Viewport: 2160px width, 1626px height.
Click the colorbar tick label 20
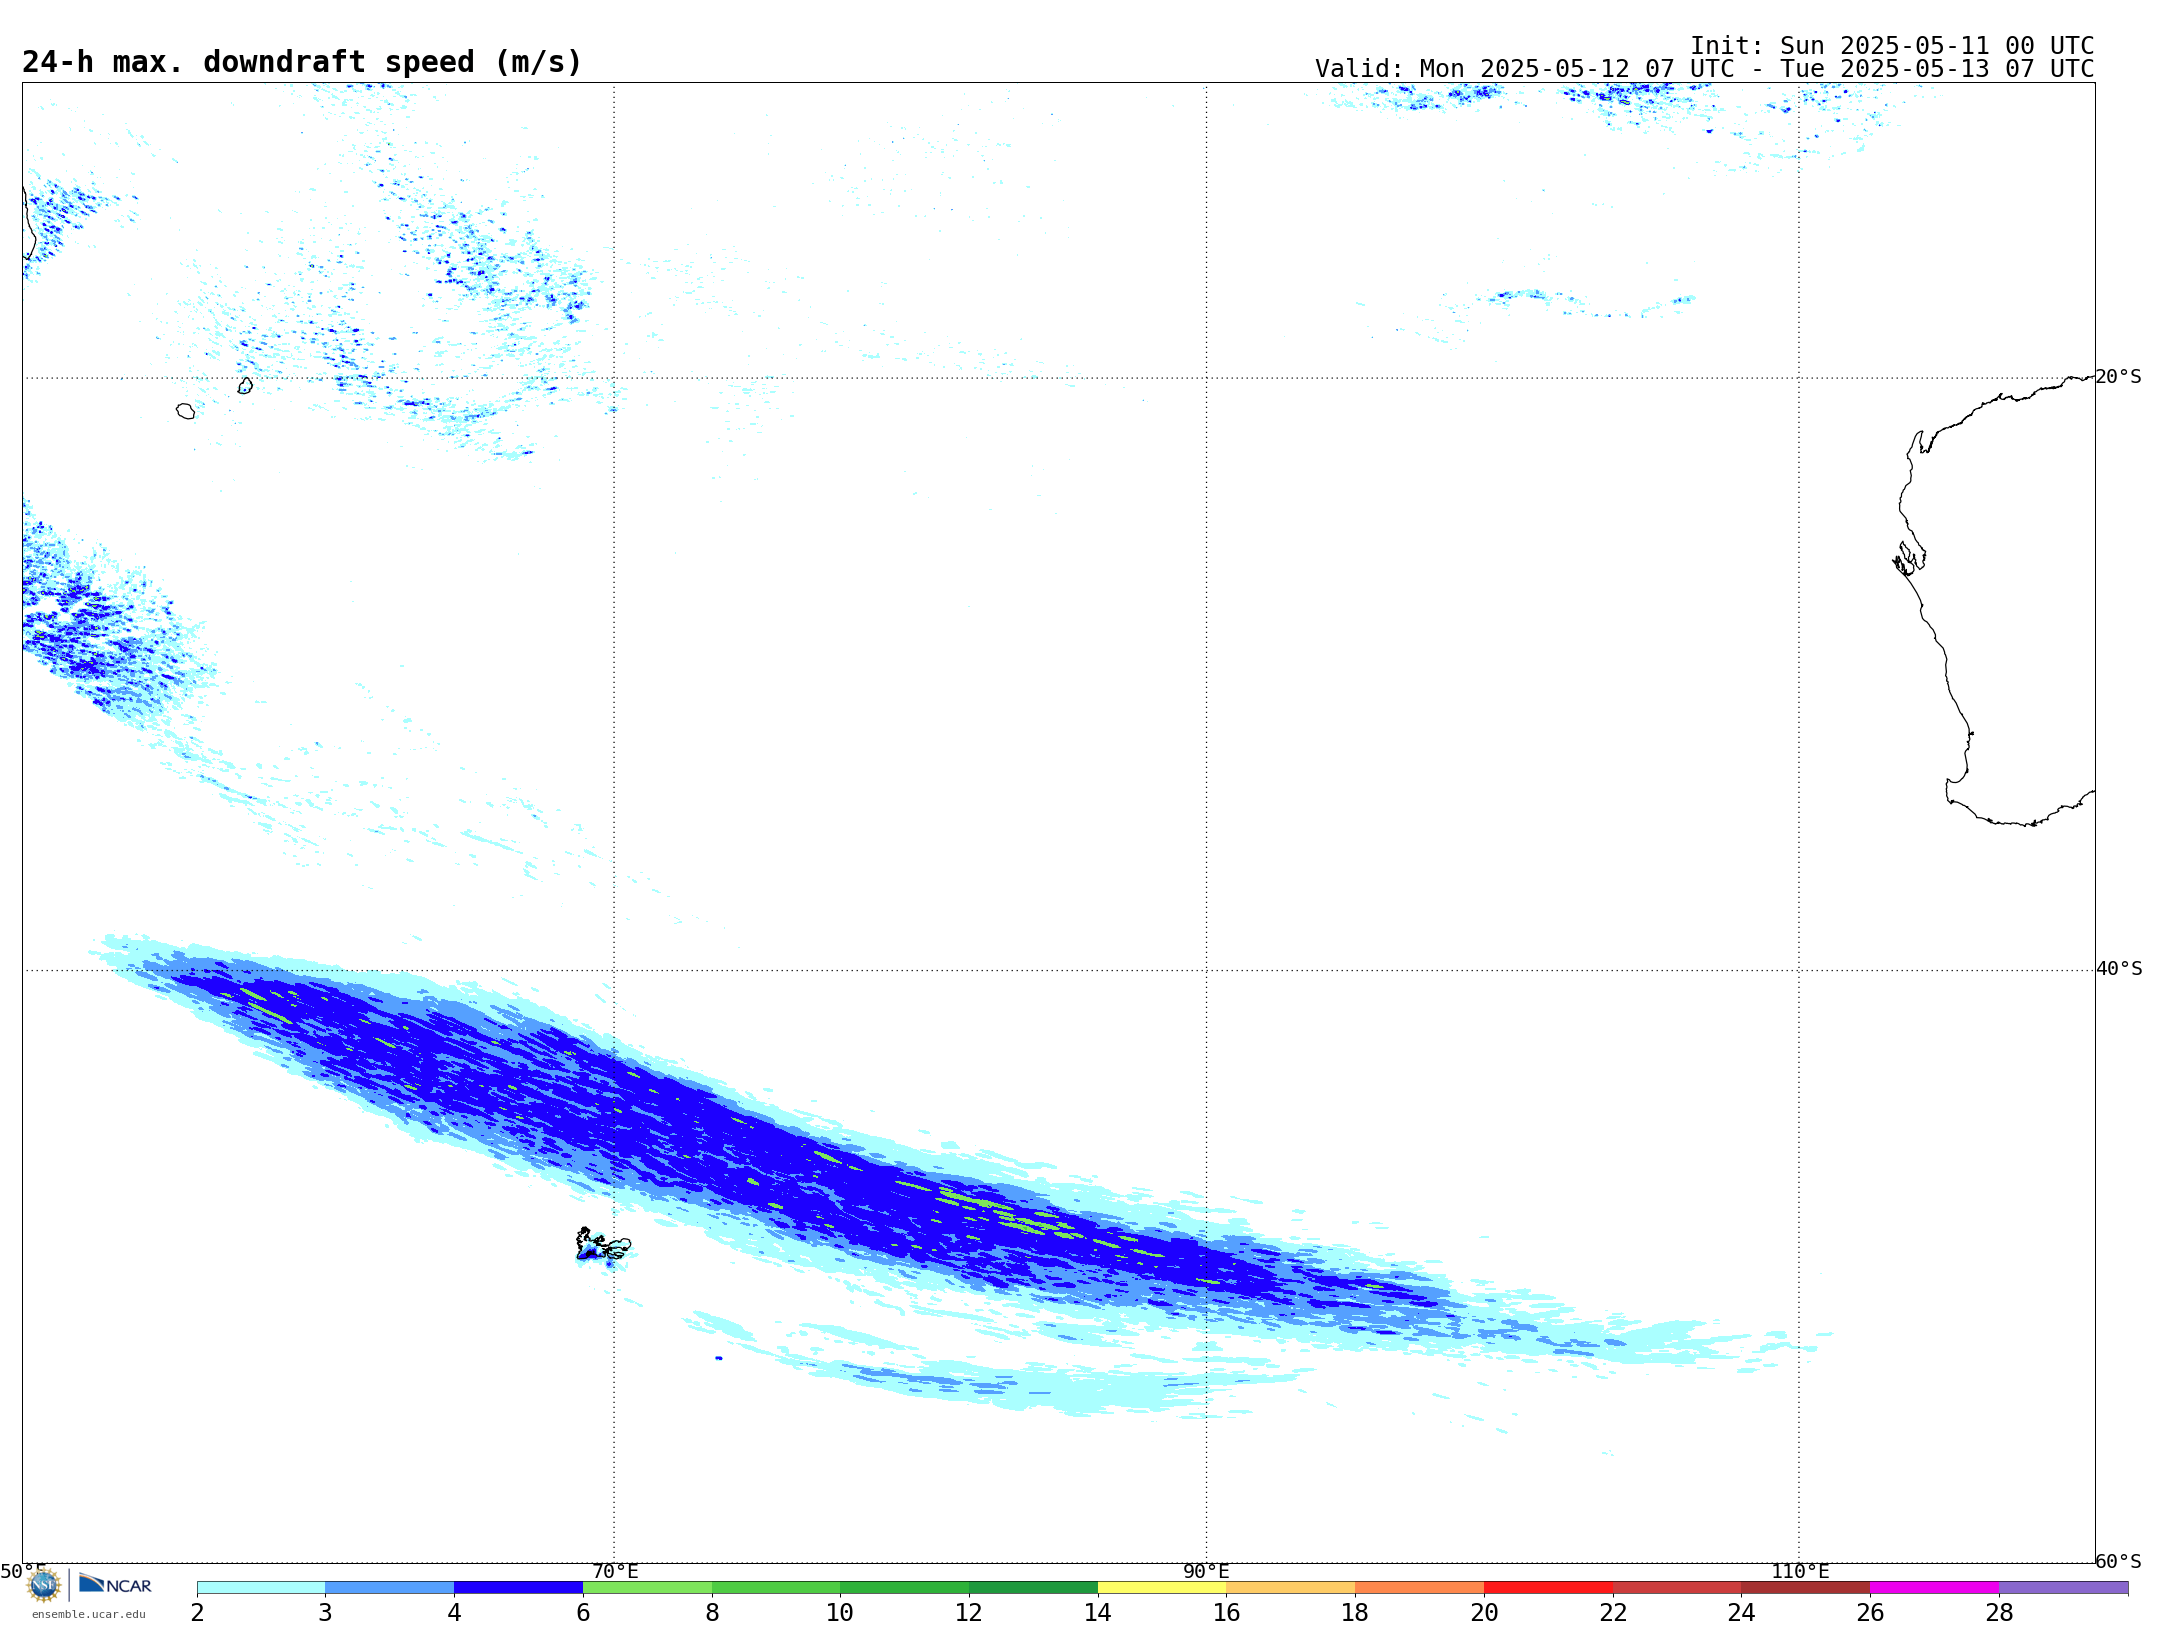1484,1612
